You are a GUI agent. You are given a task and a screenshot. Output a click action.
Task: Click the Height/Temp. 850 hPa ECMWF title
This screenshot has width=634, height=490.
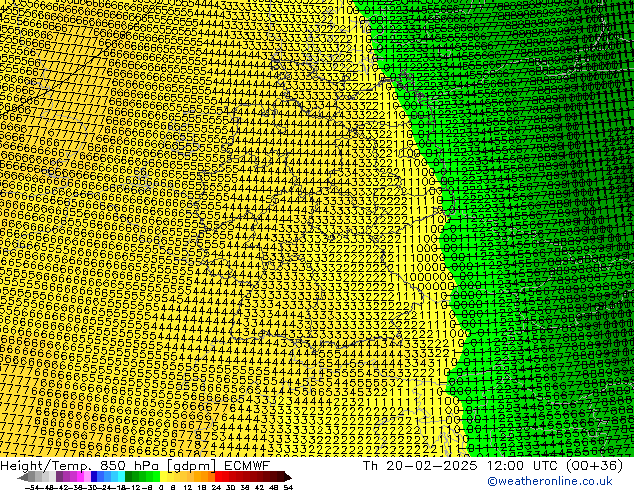coord(135,465)
